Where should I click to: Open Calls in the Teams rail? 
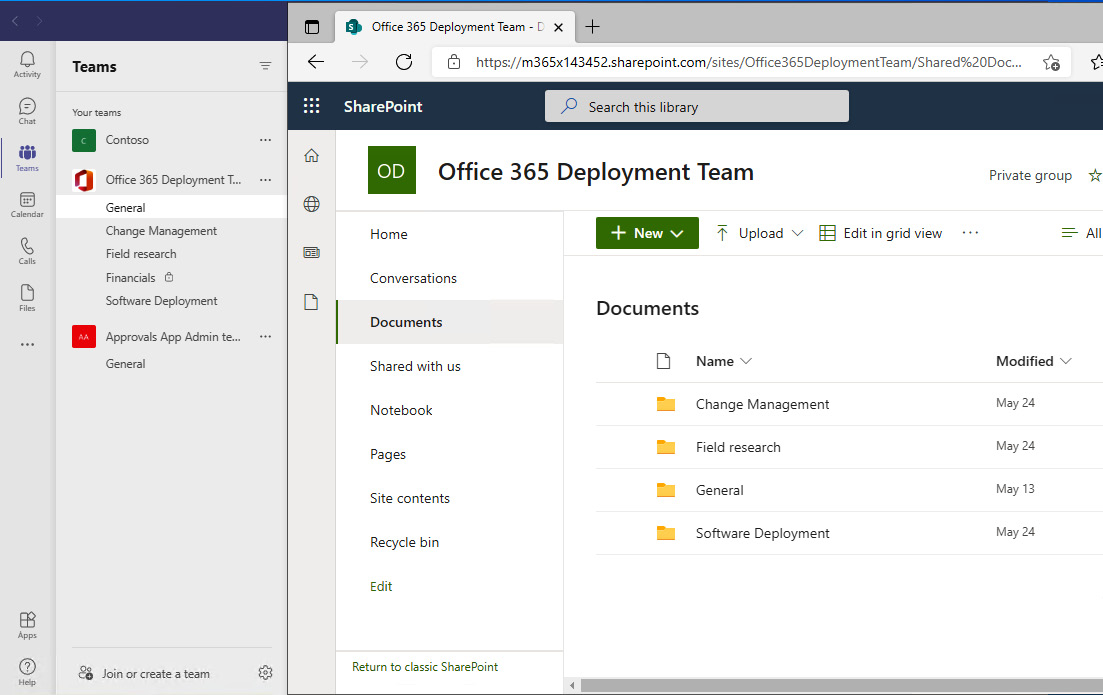(27, 251)
